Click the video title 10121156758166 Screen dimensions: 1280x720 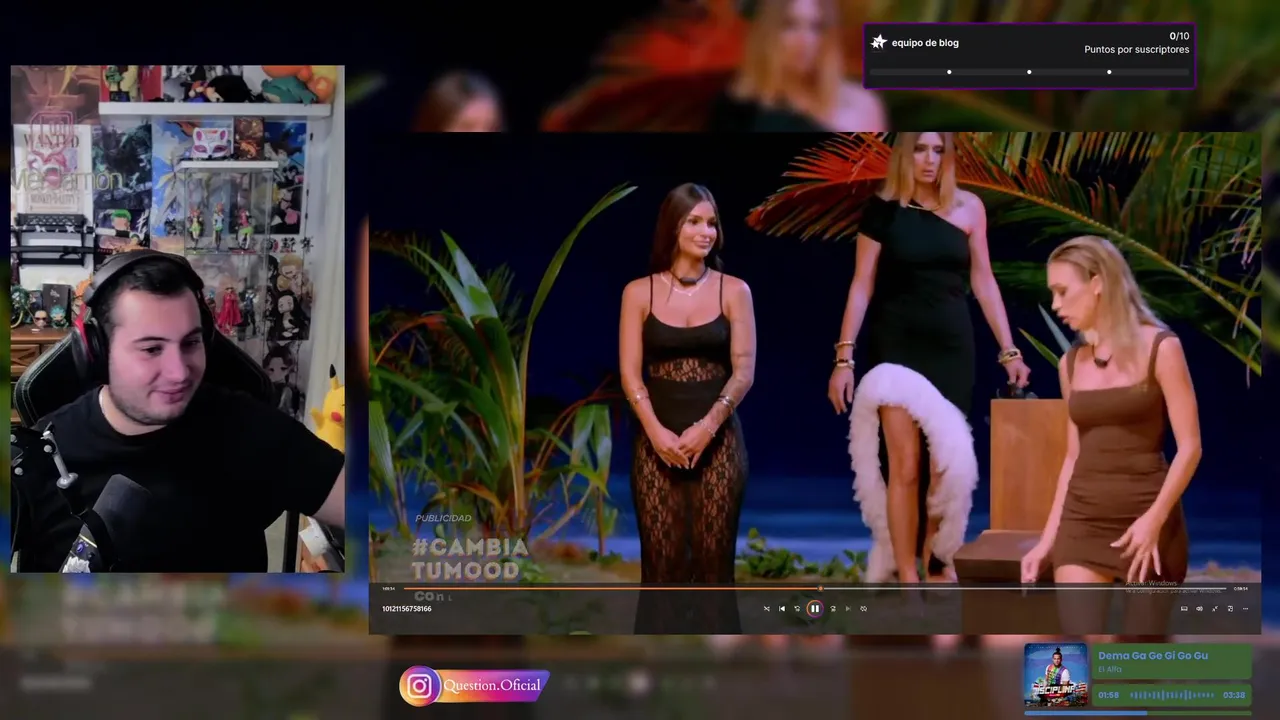pos(407,608)
